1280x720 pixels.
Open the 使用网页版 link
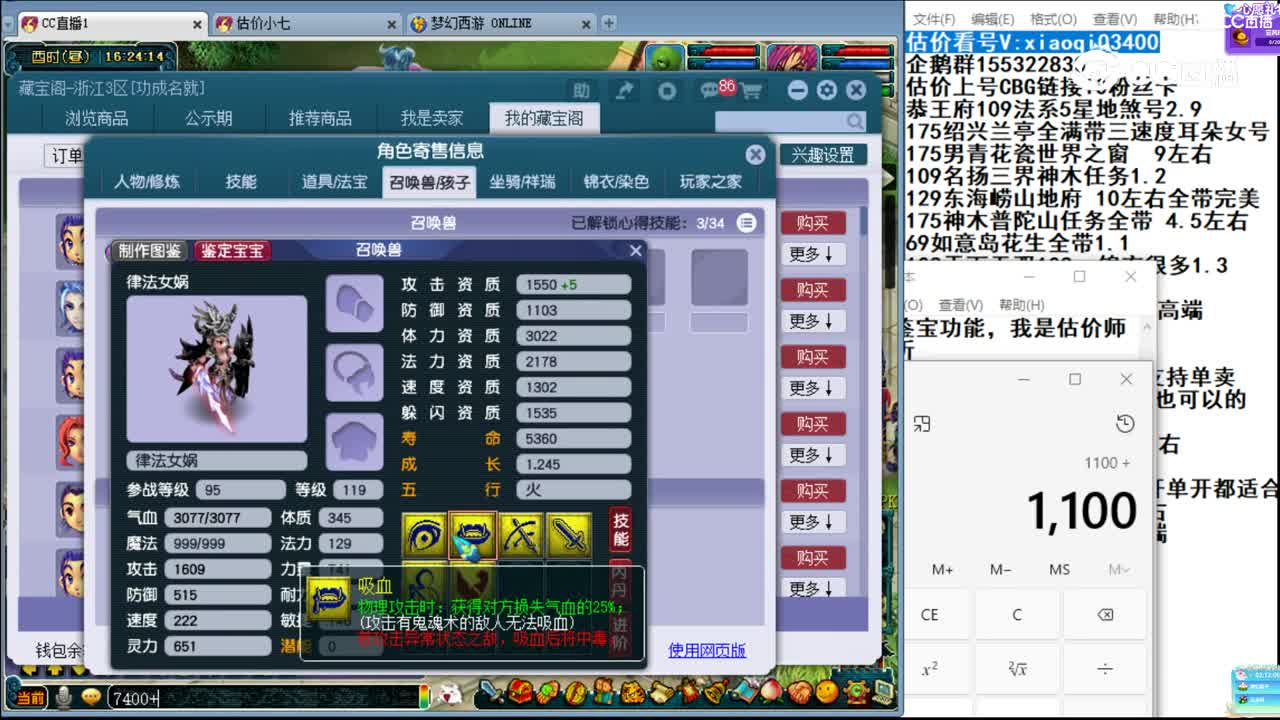707,650
